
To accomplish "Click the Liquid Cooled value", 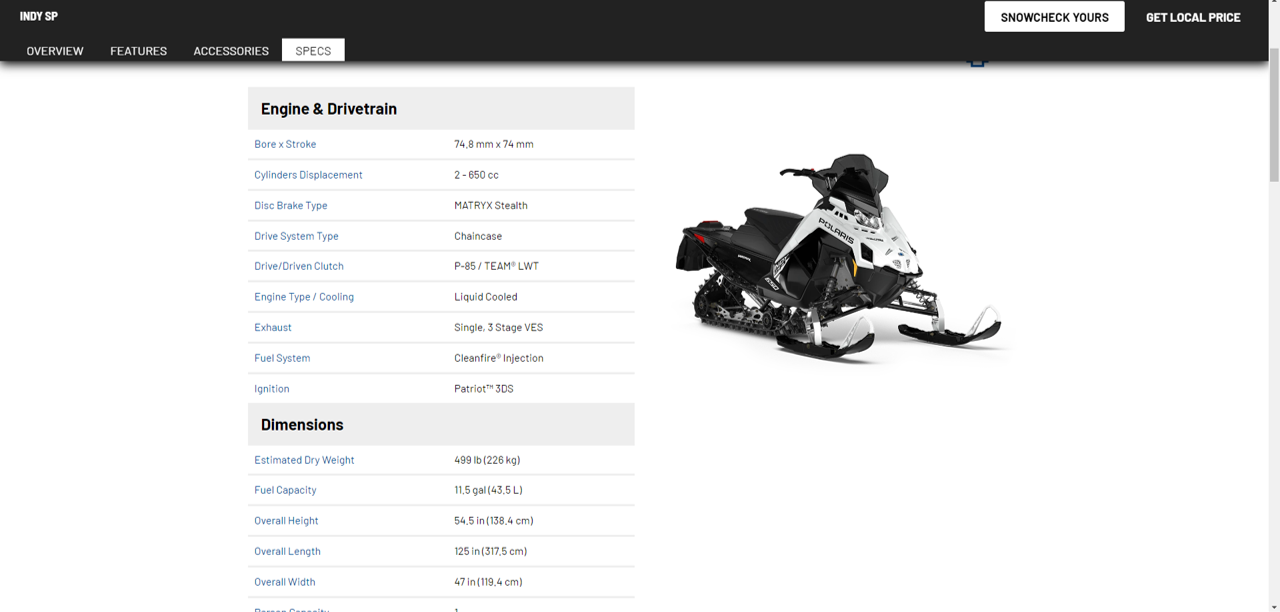I will point(486,297).
